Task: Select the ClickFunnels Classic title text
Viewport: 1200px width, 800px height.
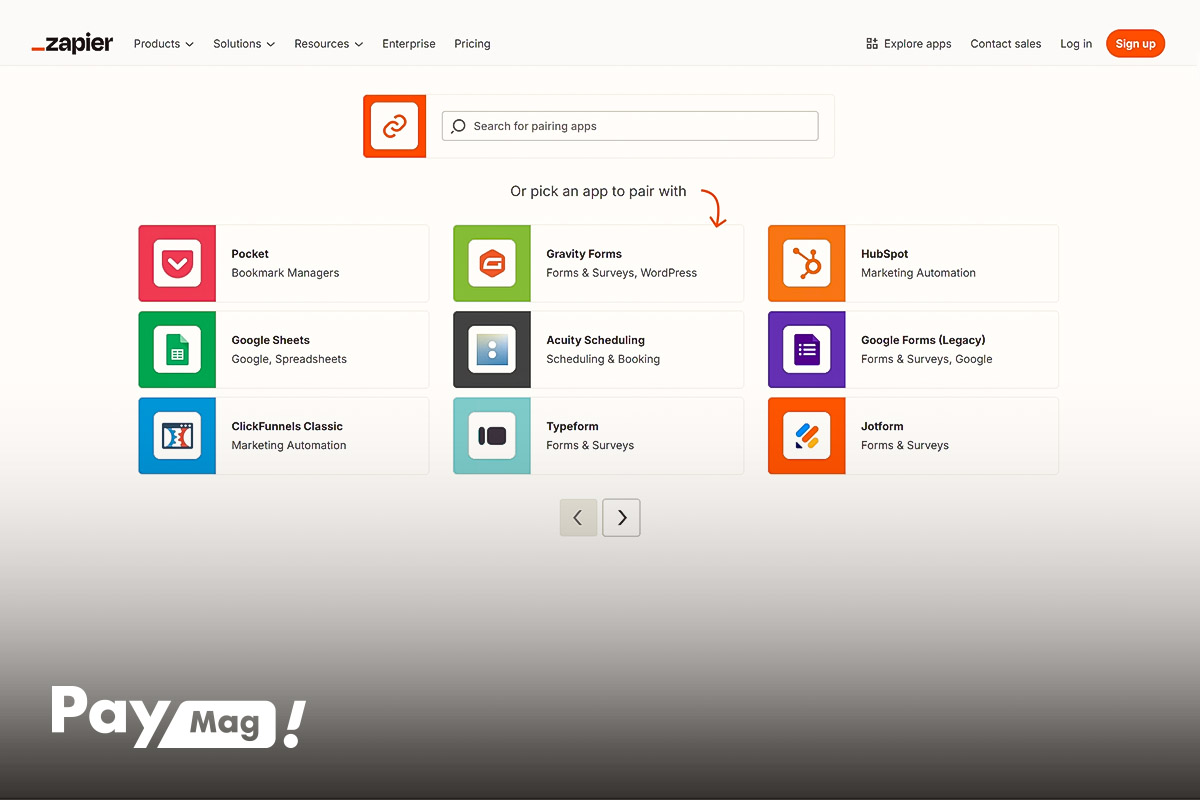Action: [x=287, y=426]
